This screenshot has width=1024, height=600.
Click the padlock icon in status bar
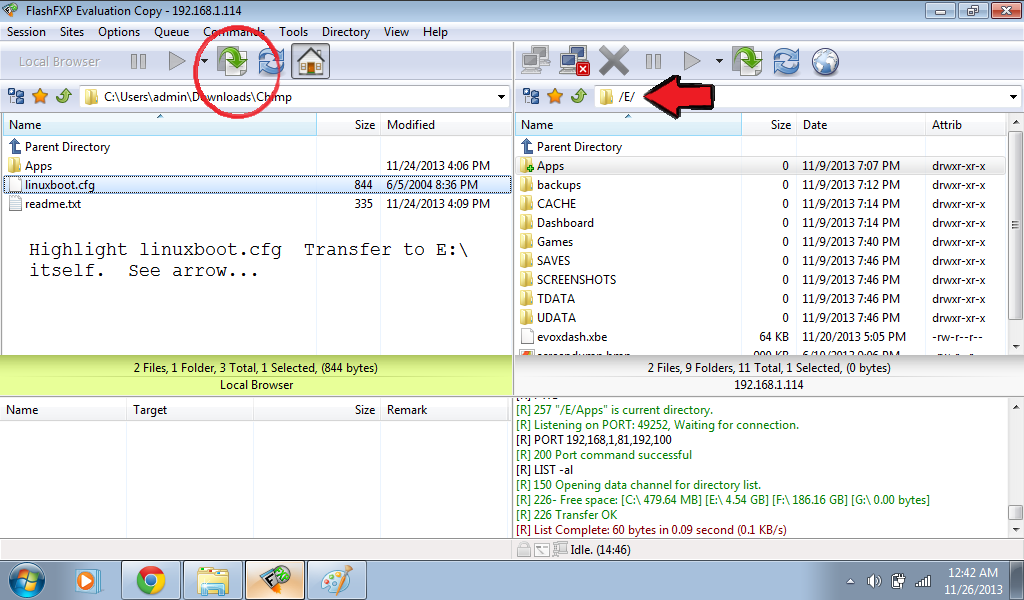tap(524, 550)
